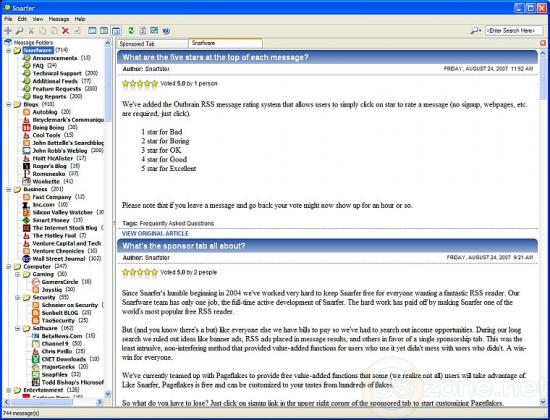The height and width of the screenshot is (420, 550).
Task: Click the Roger's Blog feed icon
Action: click(x=26, y=166)
